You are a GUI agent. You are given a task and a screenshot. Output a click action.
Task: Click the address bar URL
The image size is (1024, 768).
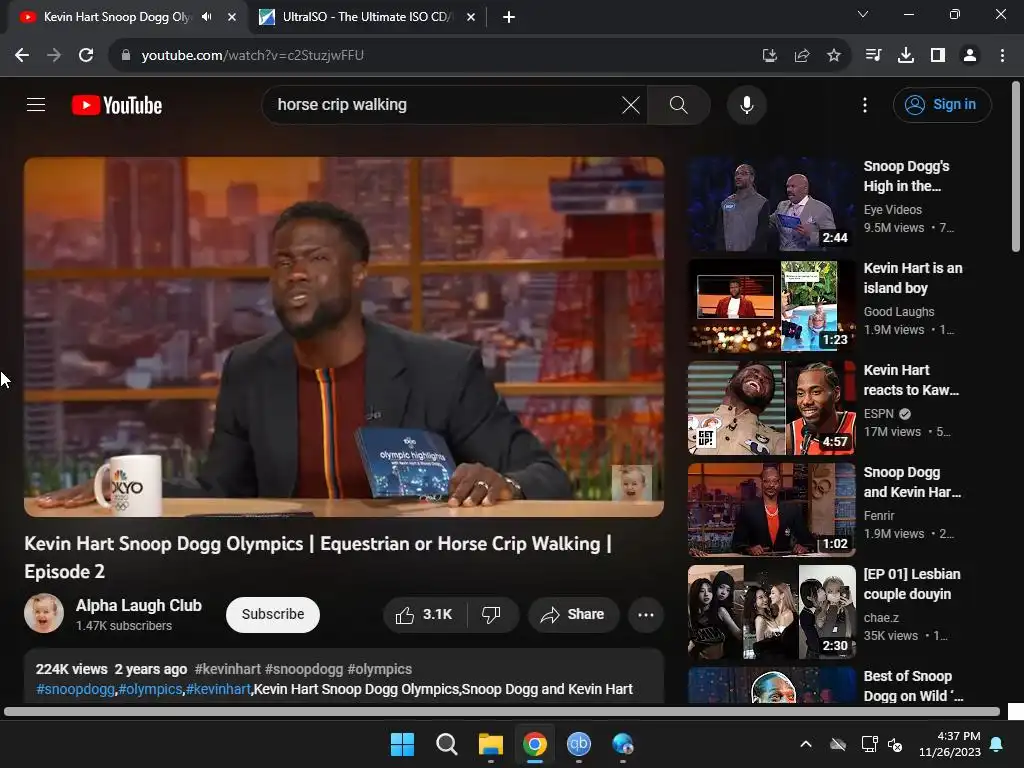(253, 56)
